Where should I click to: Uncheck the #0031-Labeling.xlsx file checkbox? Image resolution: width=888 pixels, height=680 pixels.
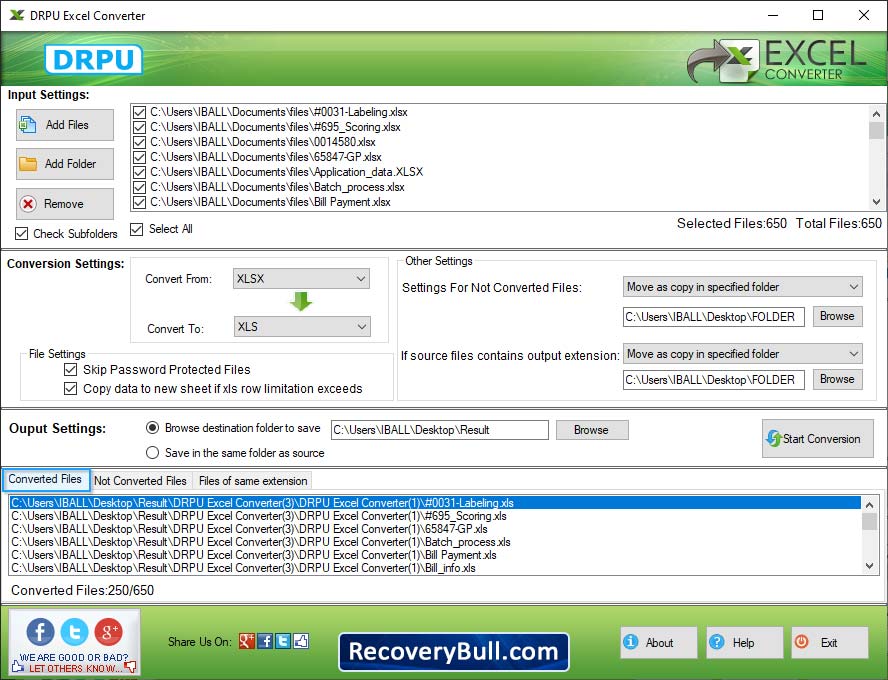coord(139,112)
